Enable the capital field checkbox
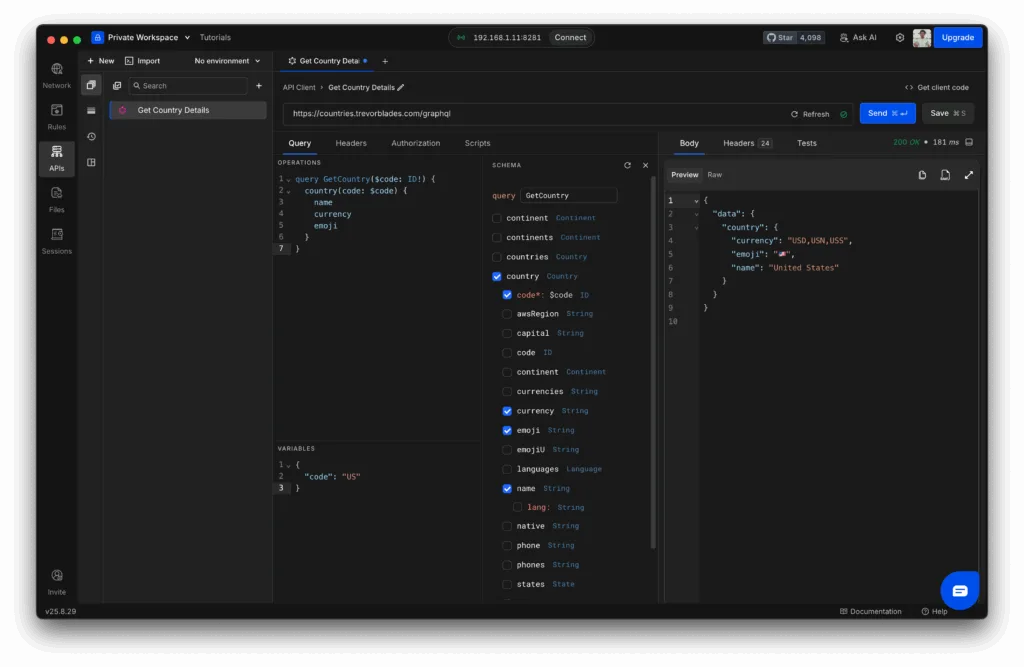Screen dimensions: 1024x667 507,333
